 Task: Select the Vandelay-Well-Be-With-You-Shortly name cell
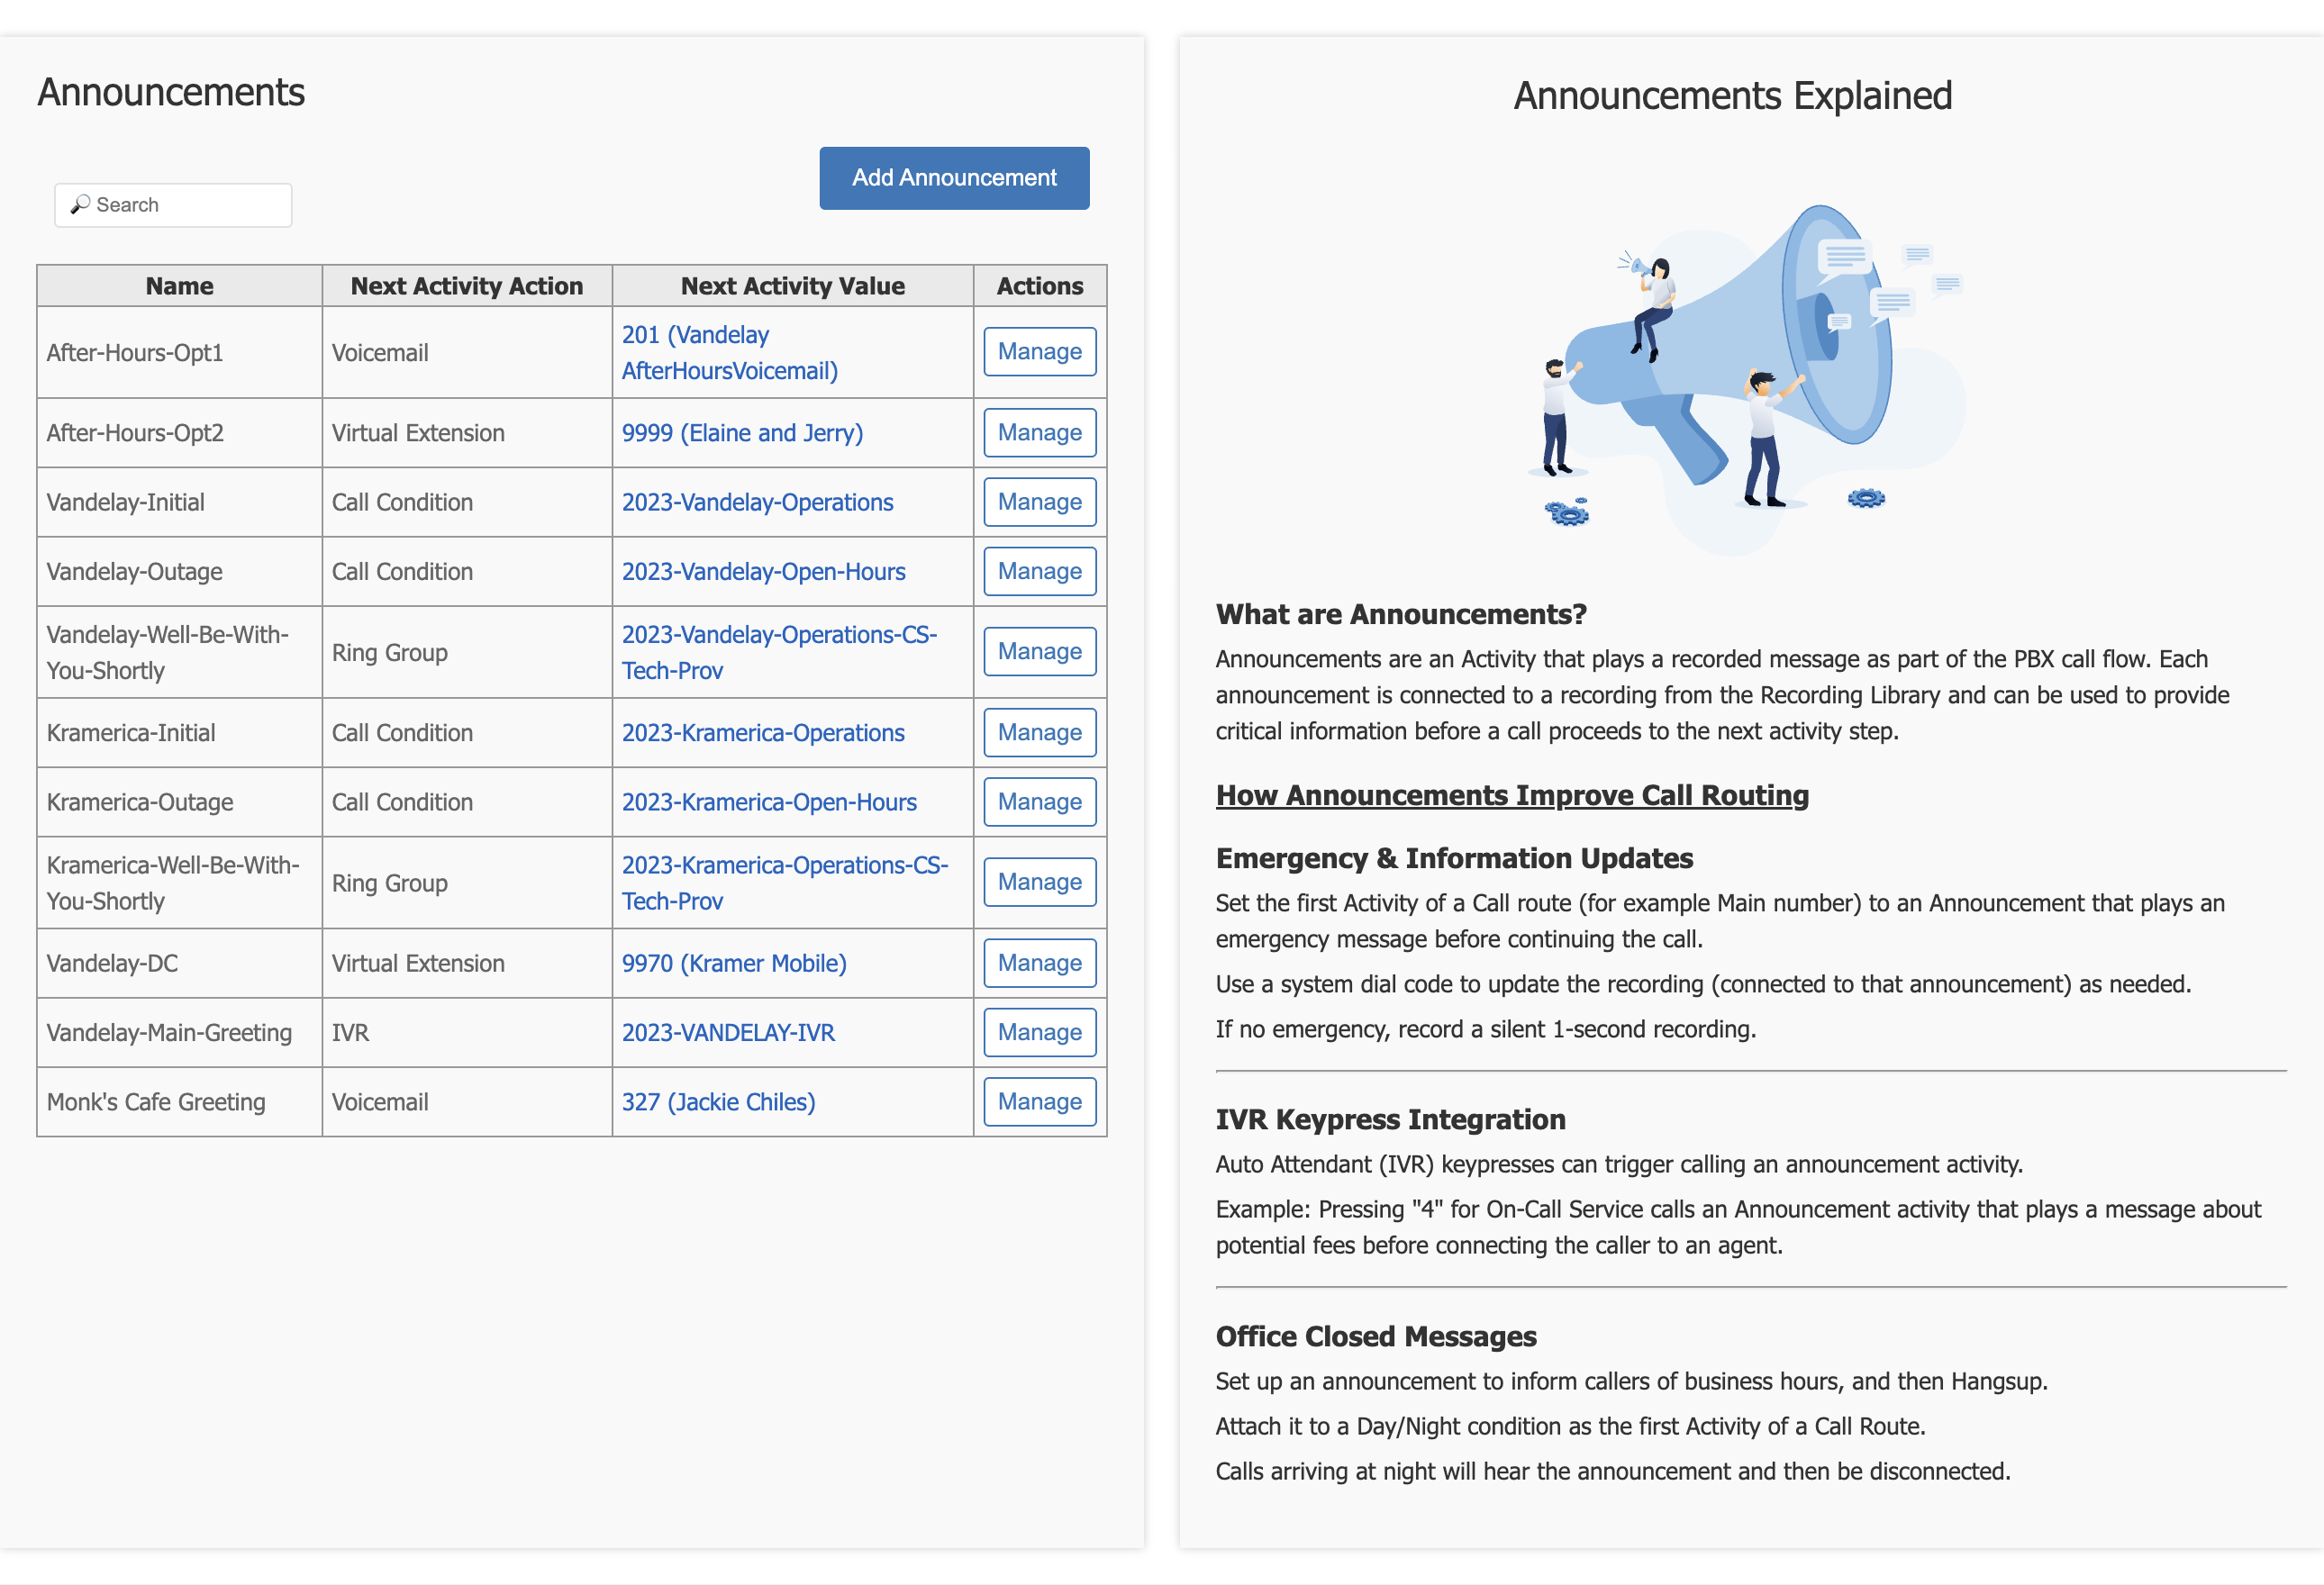click(179, 652)
